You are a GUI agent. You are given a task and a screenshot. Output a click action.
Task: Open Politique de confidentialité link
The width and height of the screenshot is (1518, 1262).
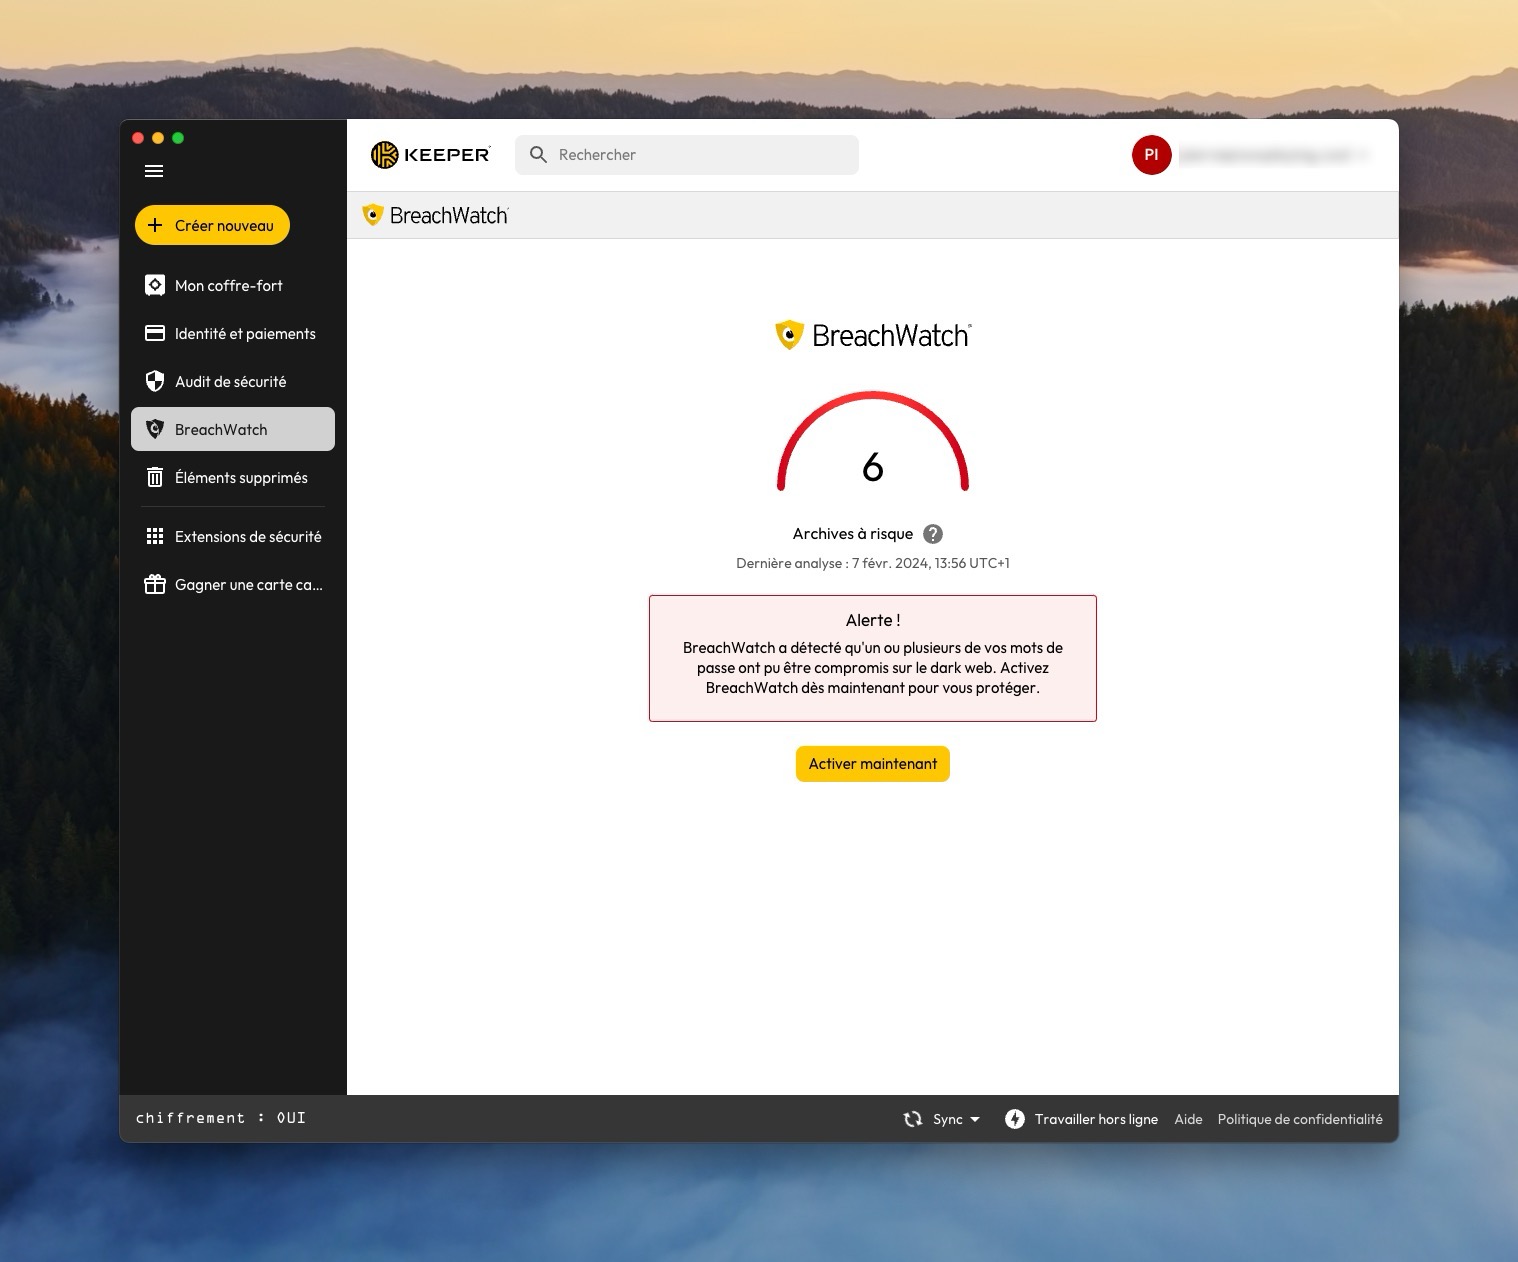click(x=1300, y=1120)
